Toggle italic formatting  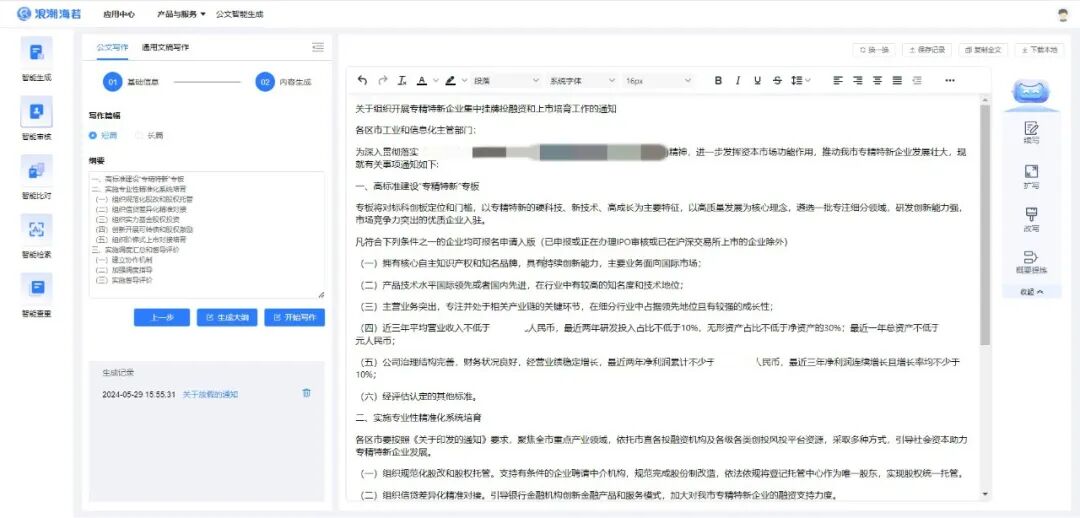(x=738, y=81)
